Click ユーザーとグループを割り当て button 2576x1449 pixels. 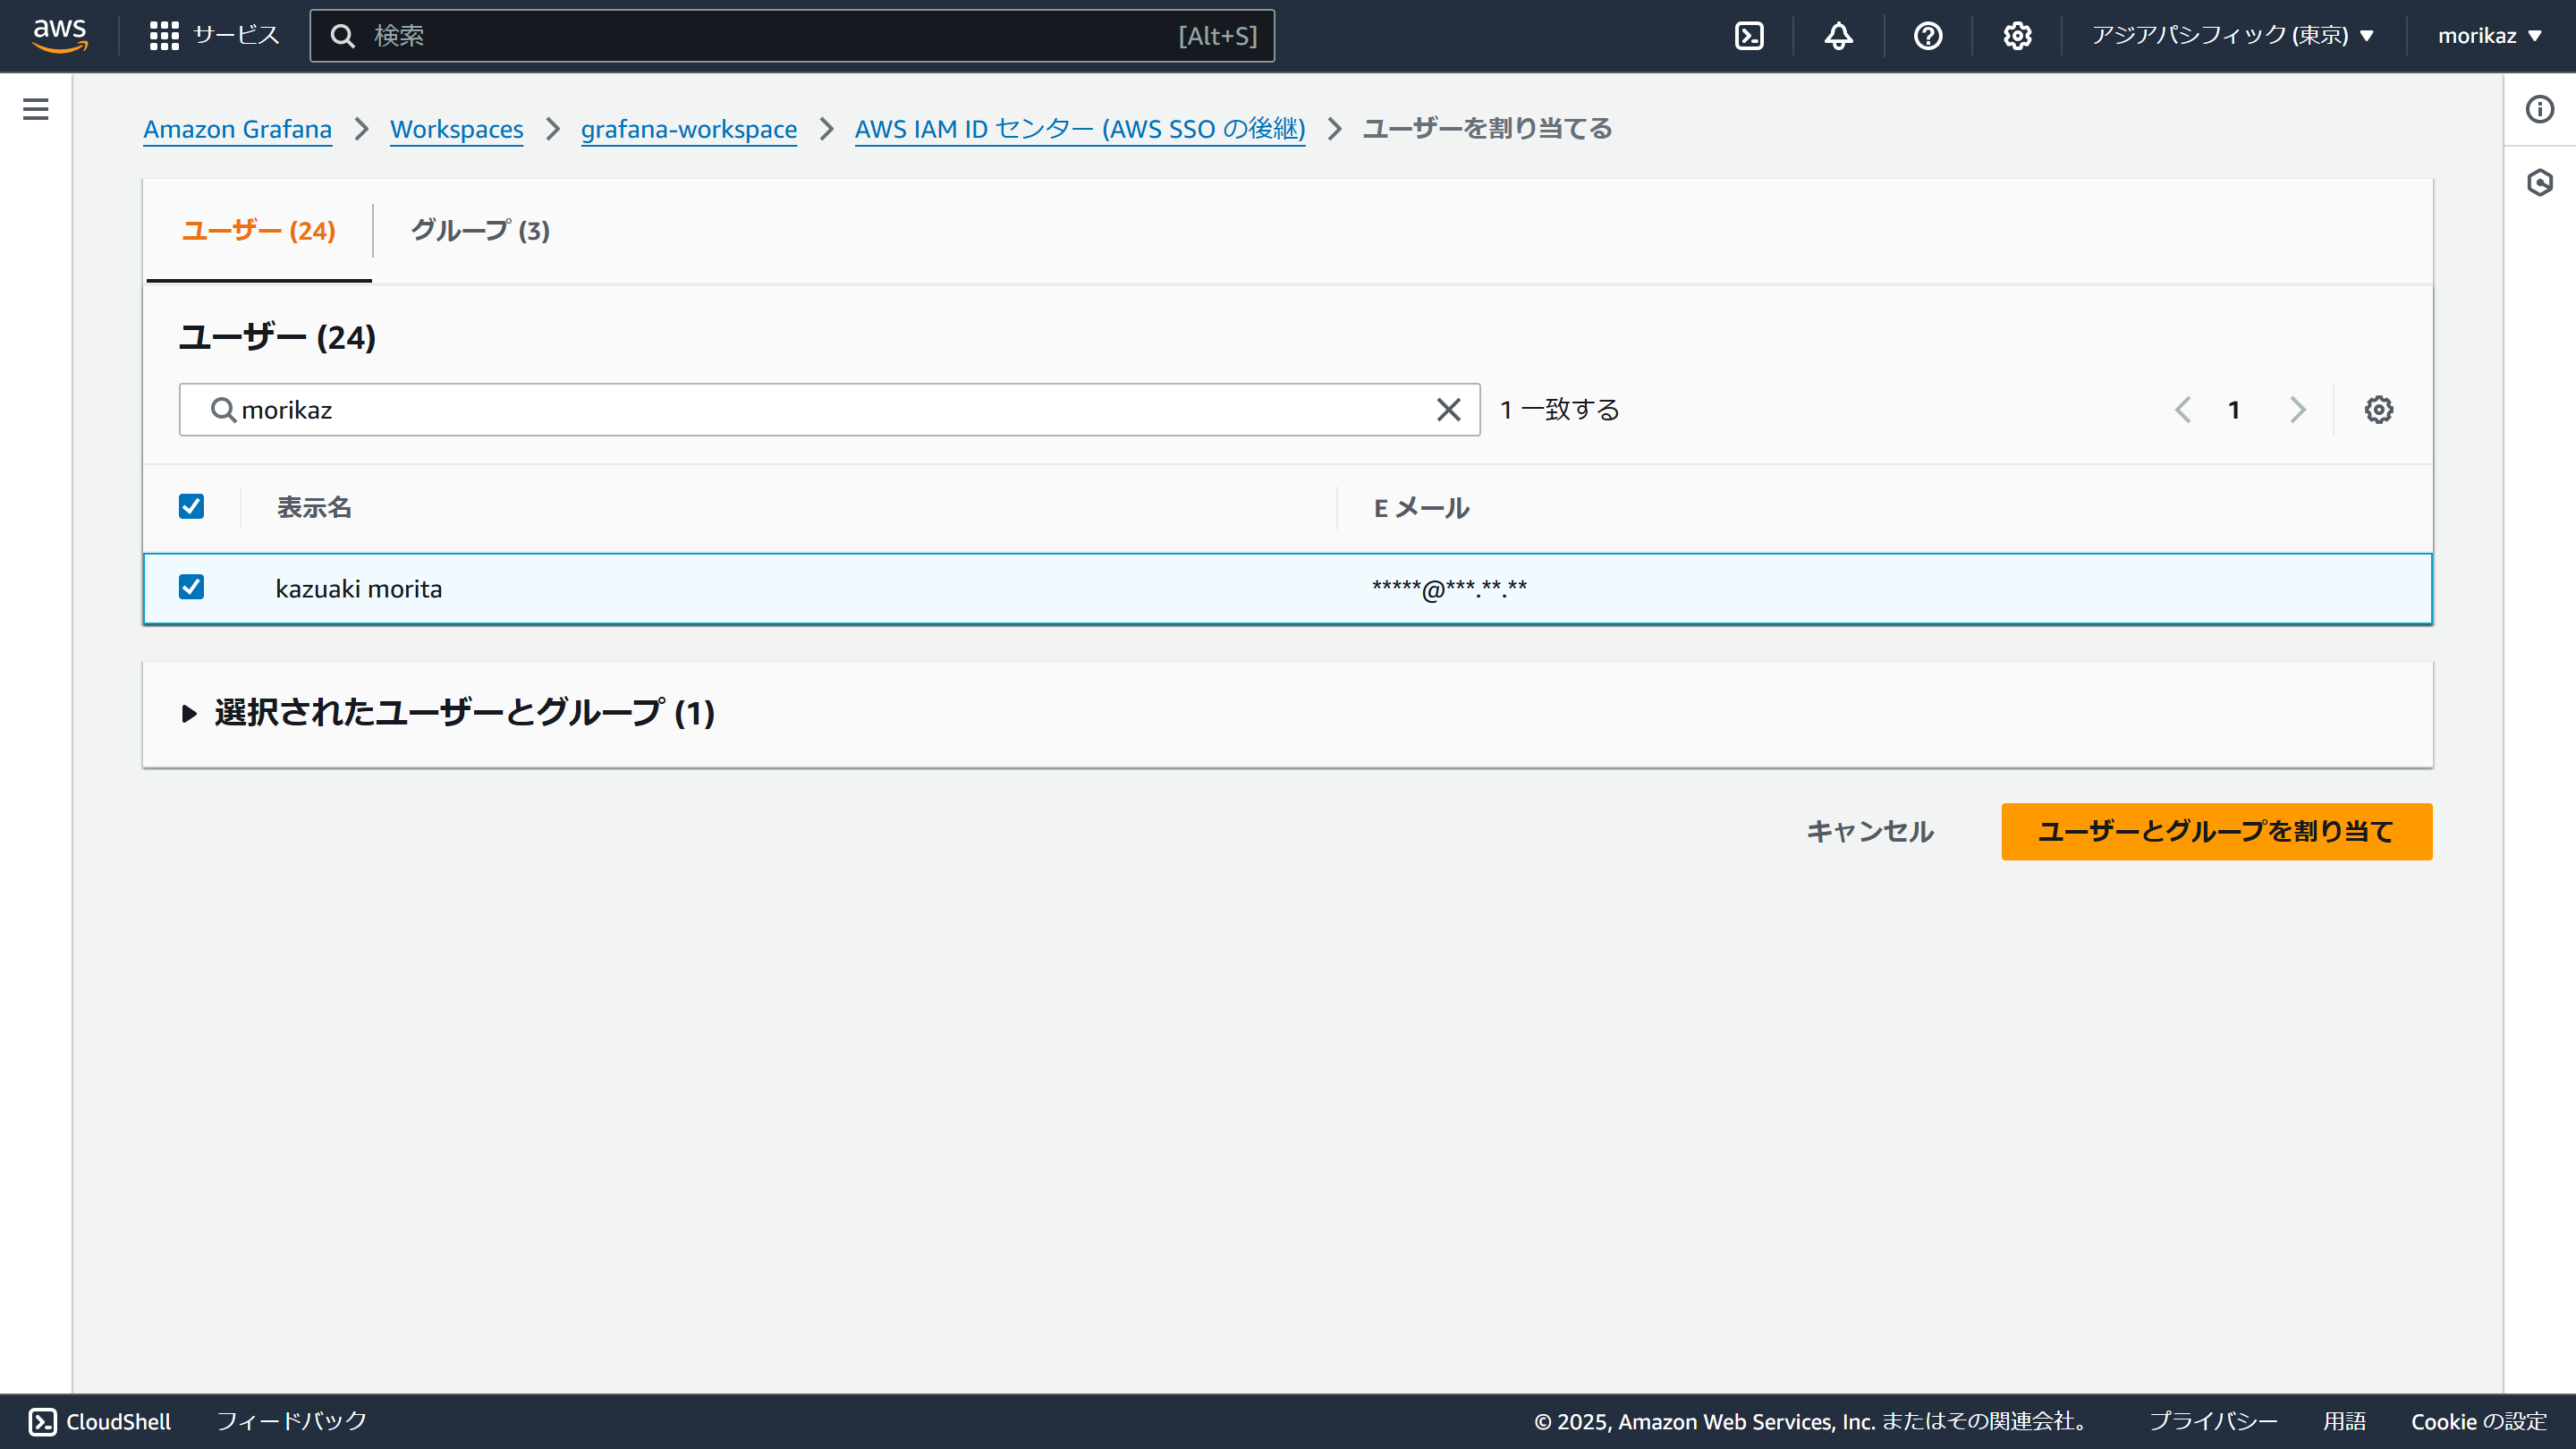(x=2216, y=832)
